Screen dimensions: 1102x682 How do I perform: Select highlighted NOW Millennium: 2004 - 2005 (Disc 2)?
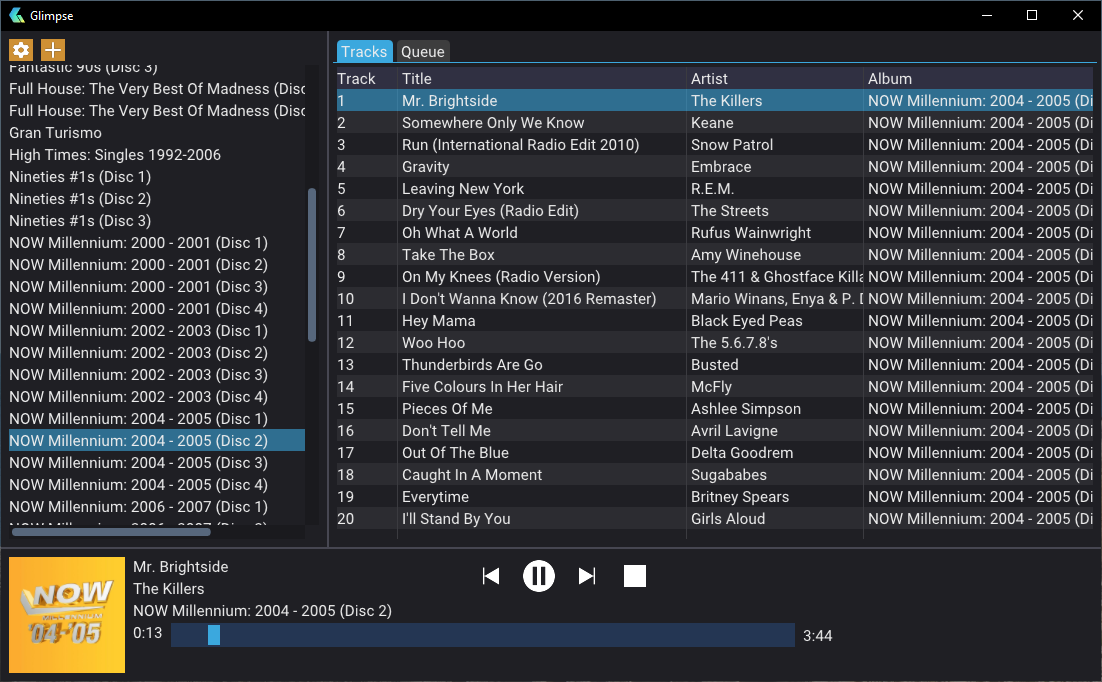157,441
